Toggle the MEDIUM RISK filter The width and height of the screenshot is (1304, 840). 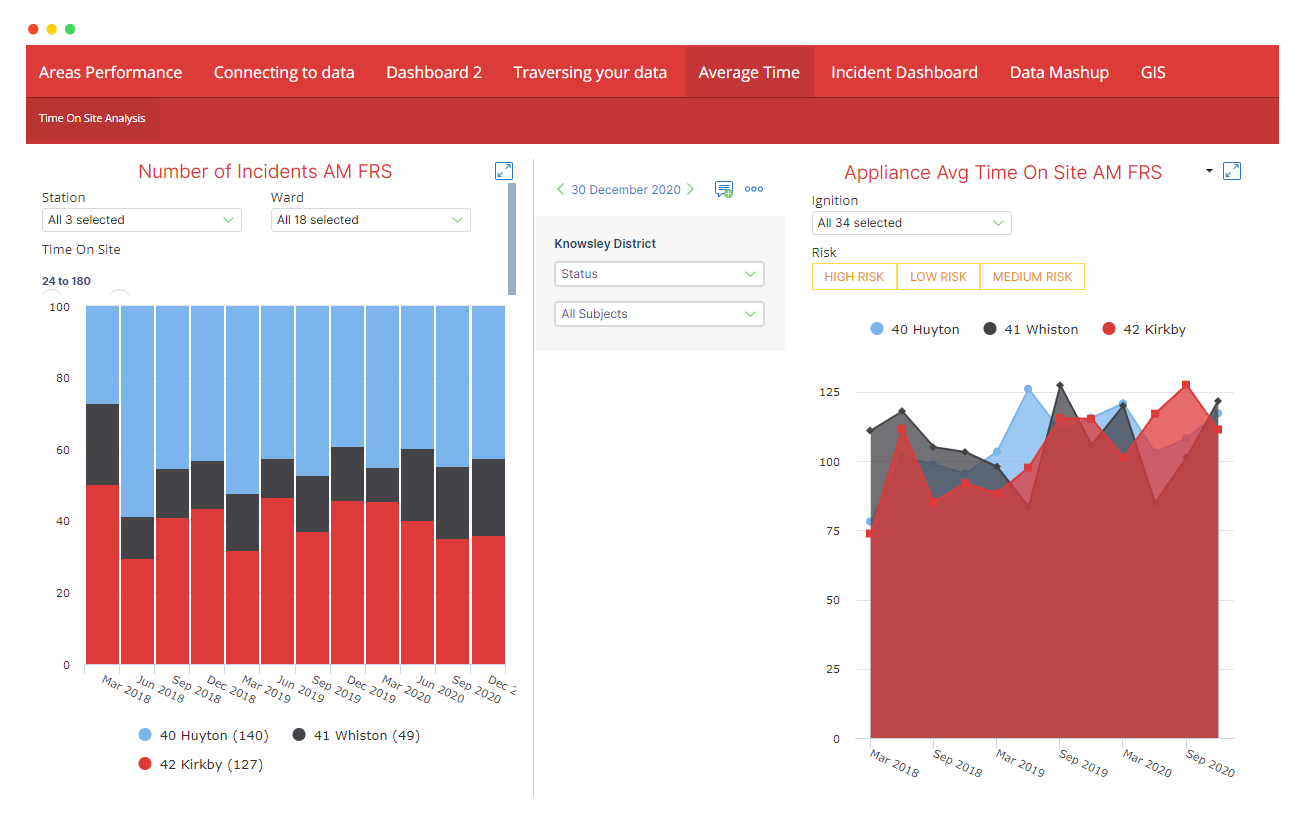[1032, 277]
